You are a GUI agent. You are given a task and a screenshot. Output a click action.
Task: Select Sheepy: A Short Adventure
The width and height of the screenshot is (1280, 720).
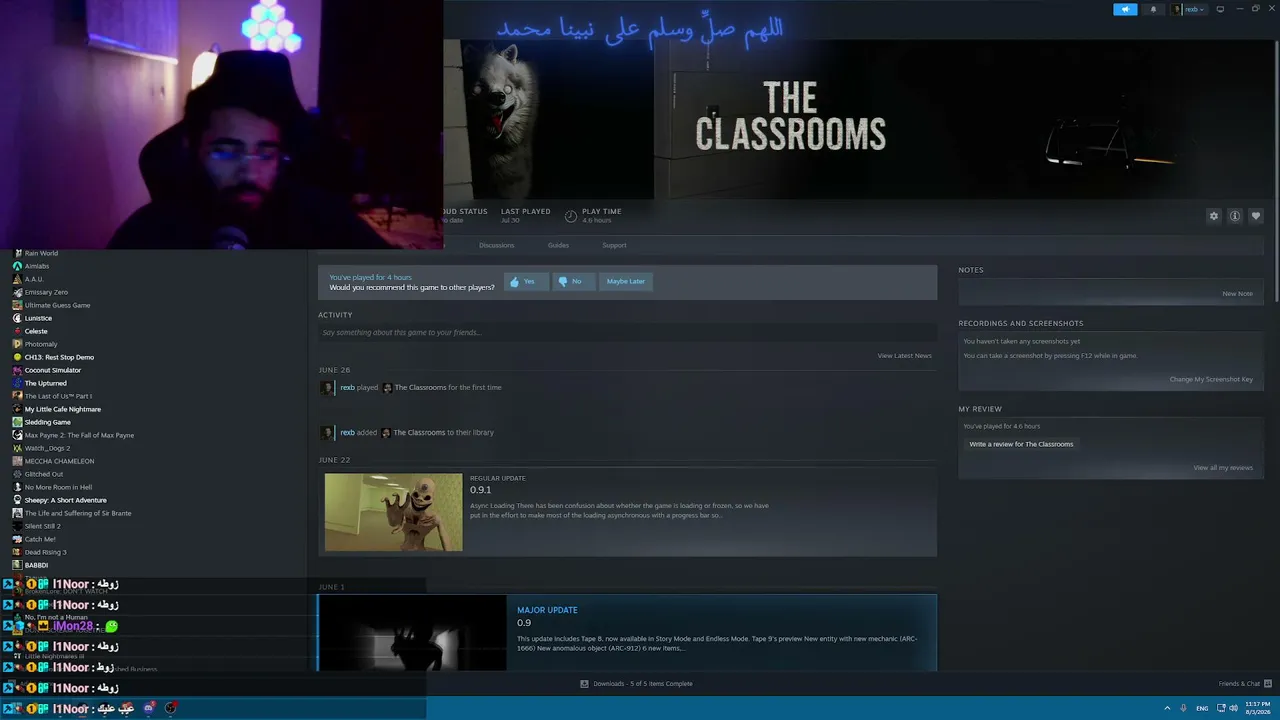click(x=65, y=501)
